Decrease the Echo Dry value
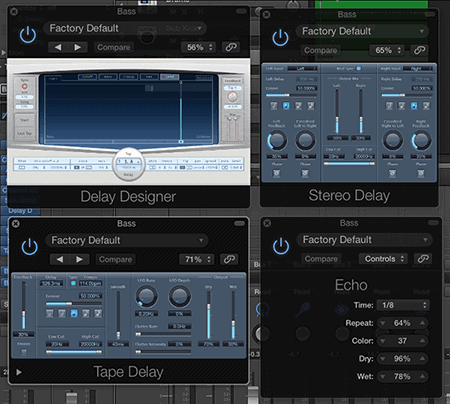The height and width of the screenshot is (404, 450). coord(382,359)
